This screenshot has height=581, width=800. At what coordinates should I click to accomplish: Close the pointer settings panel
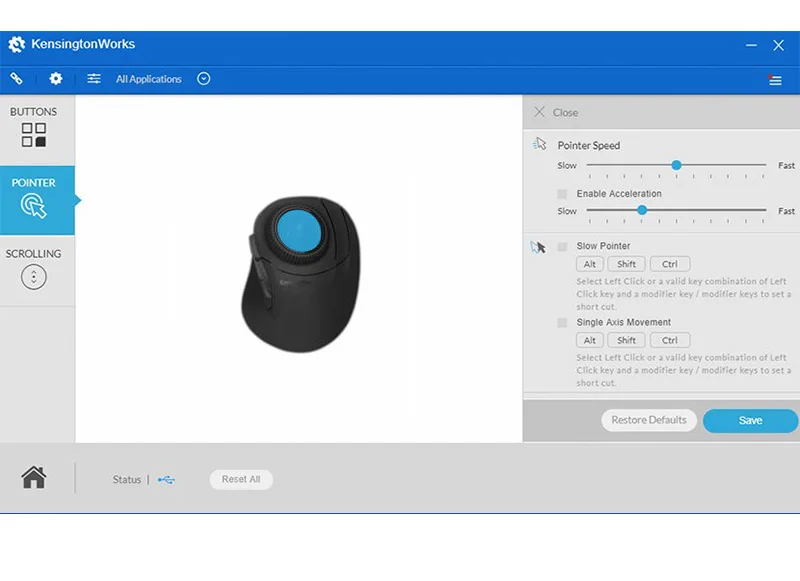(x=556, y=112)
